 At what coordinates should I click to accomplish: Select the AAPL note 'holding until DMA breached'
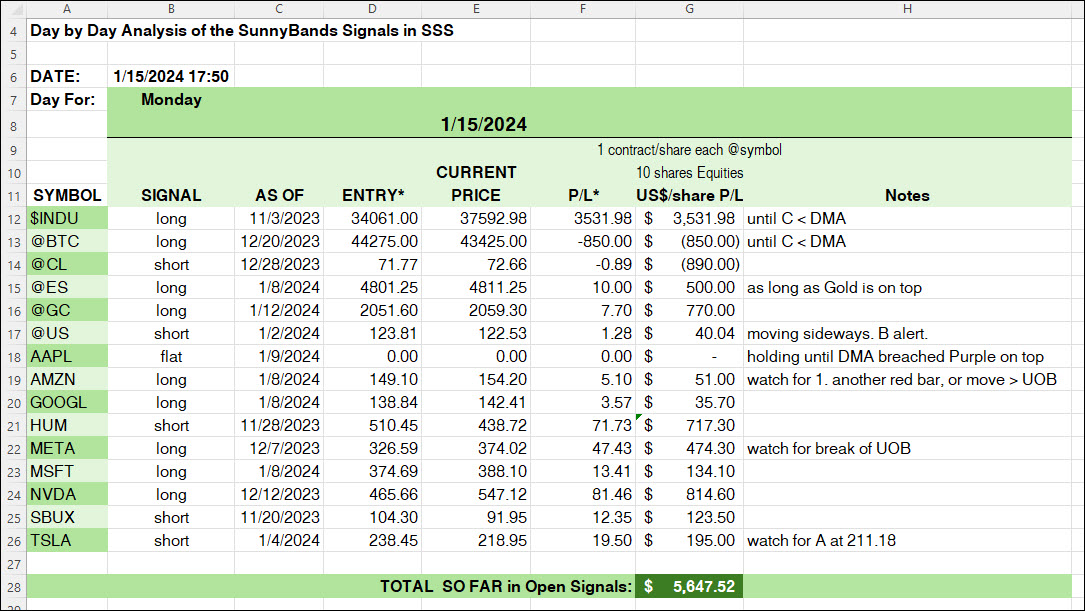[907, 356]
